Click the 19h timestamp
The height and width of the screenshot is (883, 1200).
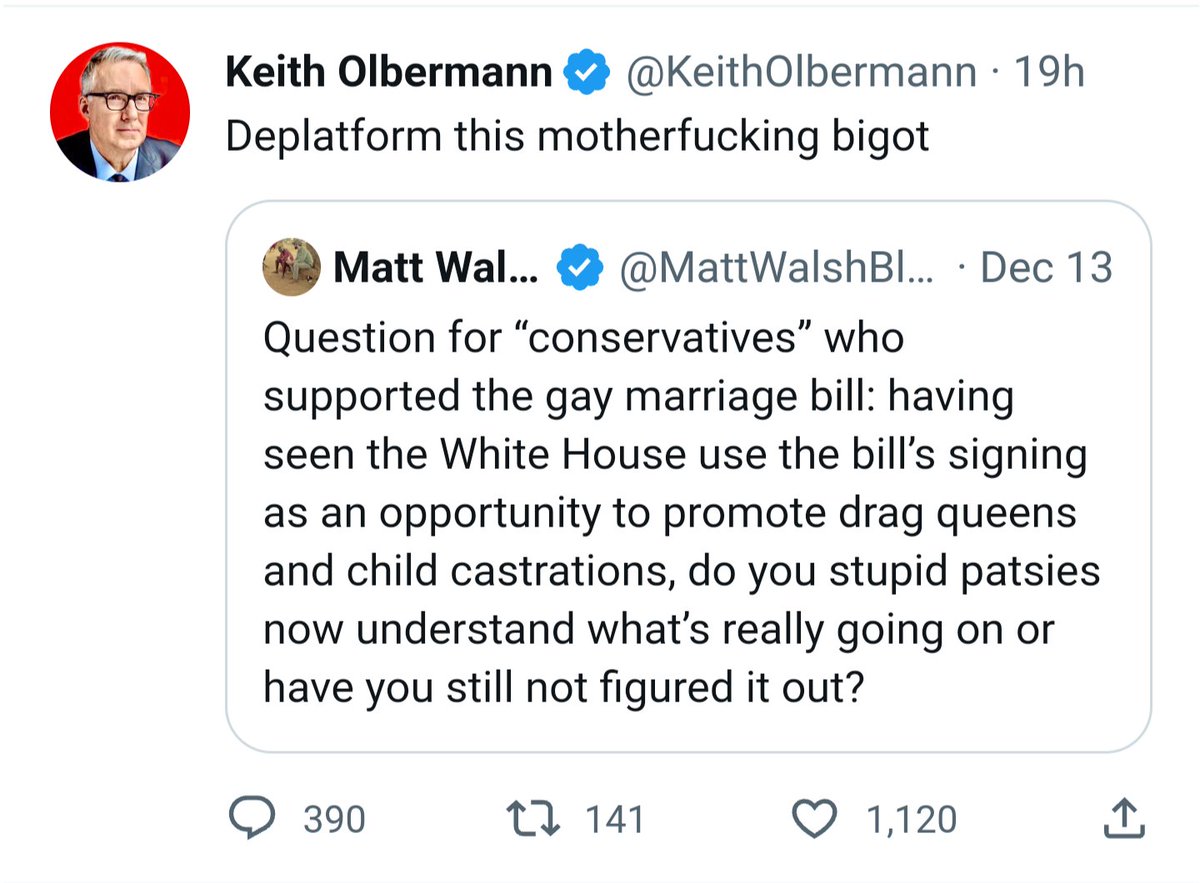1049,72
